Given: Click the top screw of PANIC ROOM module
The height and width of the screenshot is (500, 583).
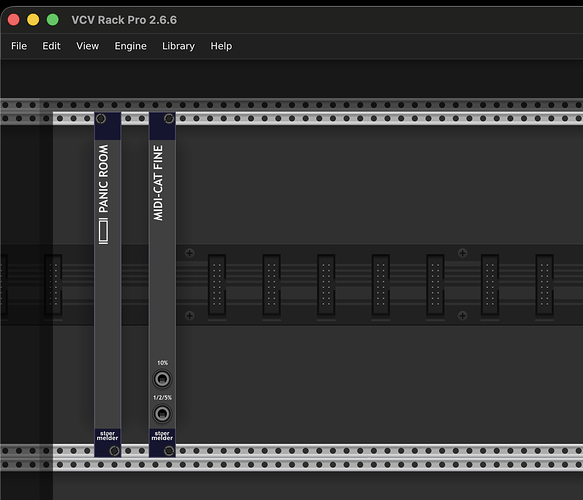Looking at the screenshot, I should point(101,119).
